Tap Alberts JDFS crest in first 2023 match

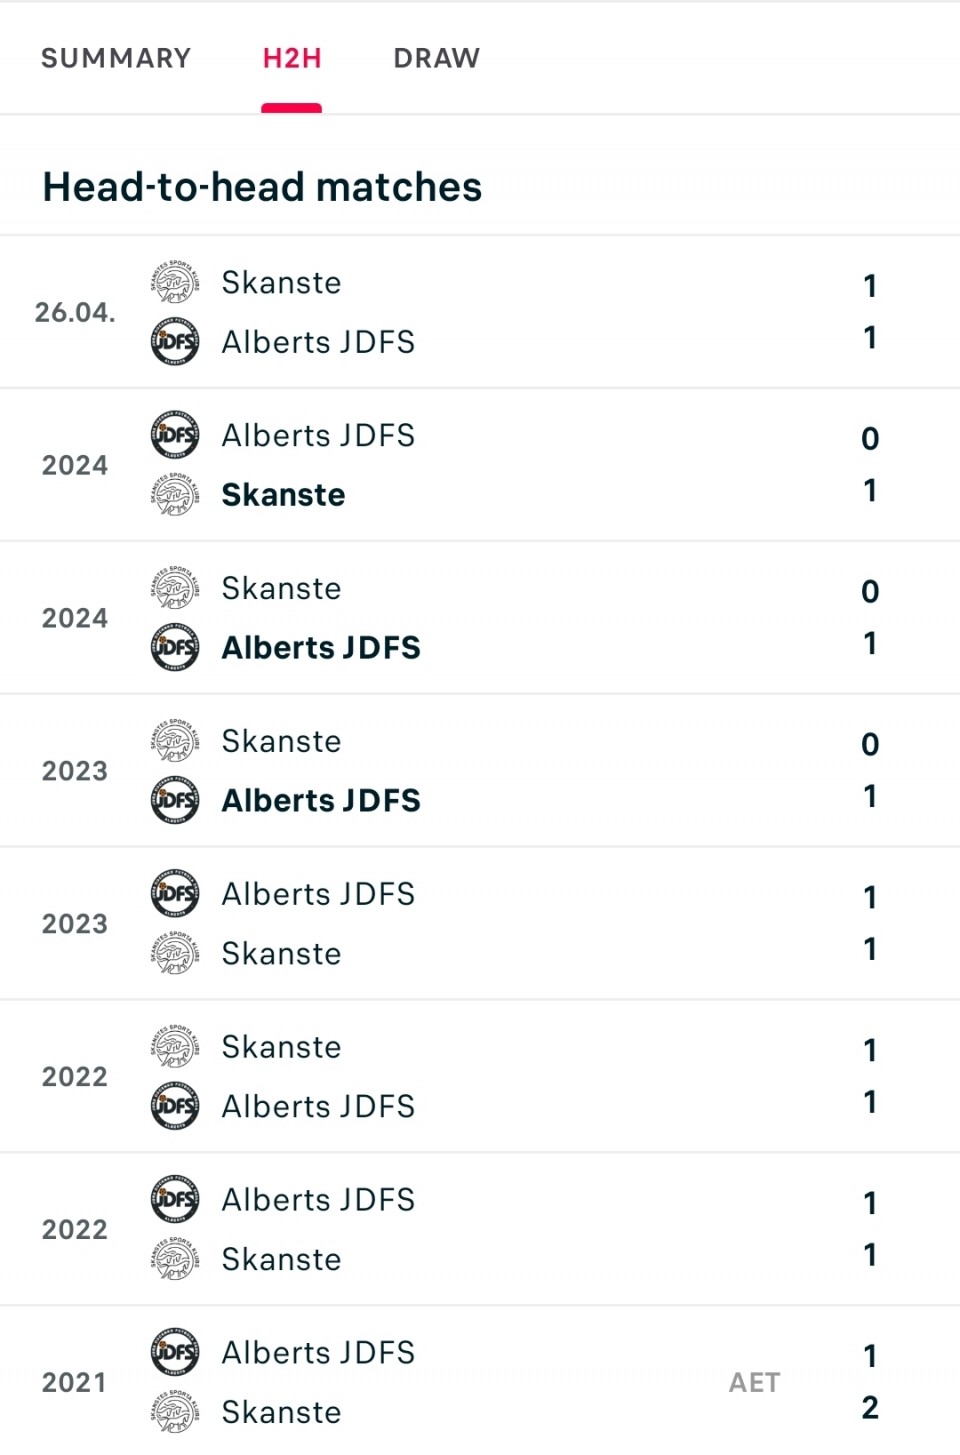pyautogui.click(x=175, y=800)
